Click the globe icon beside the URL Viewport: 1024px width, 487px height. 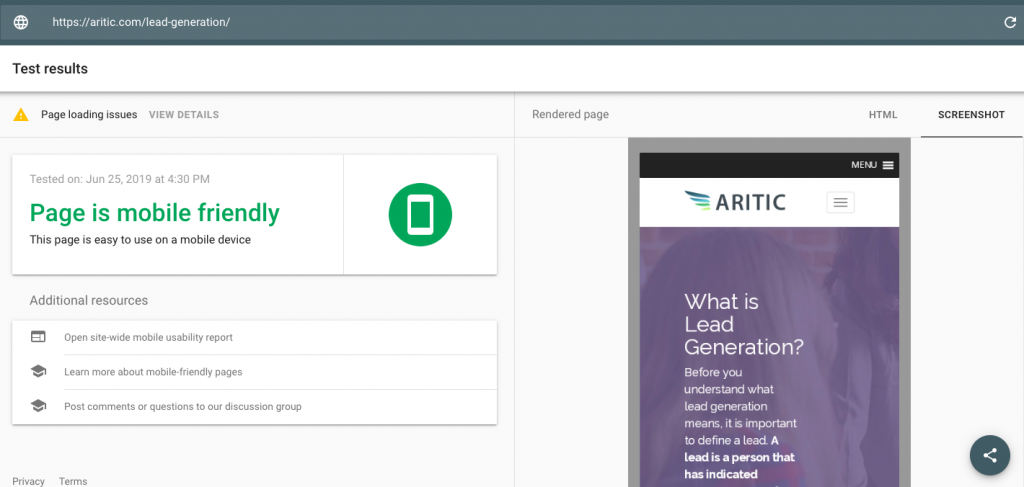click(21, 22)
